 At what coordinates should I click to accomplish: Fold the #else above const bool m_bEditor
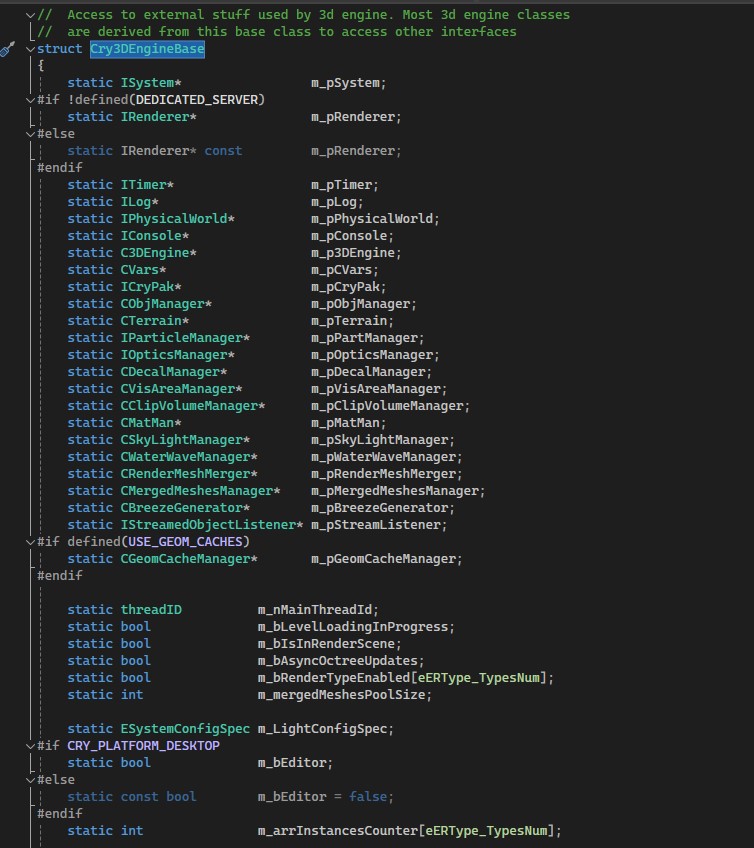click(x=29, y=780)
